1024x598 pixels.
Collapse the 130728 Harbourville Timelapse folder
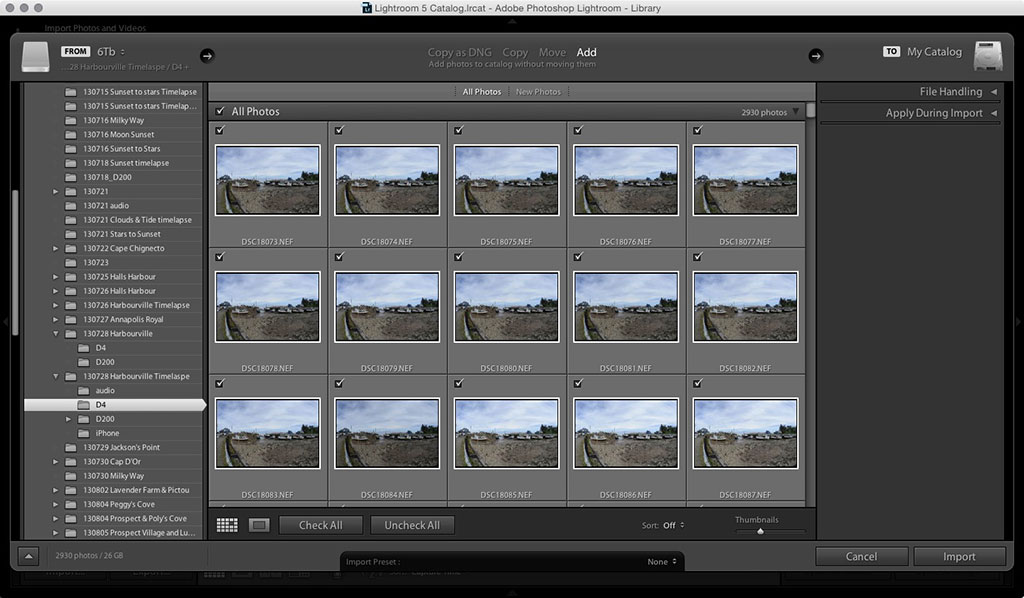(x=56, y=376)
